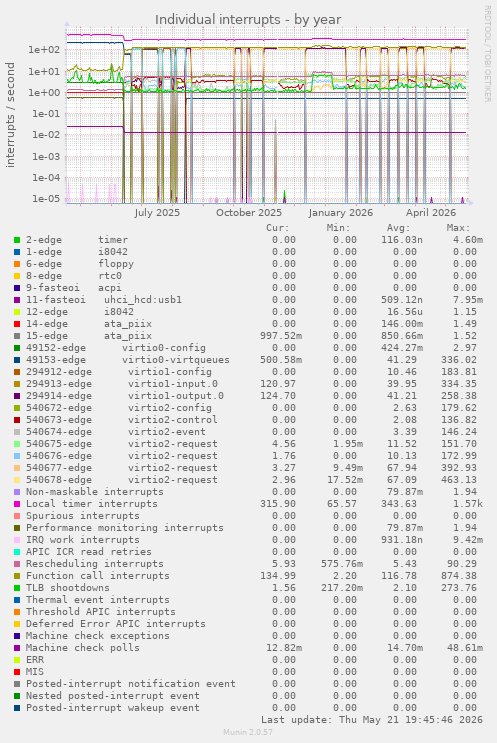Click the magenta swatch for Local timer interrupts
The height and width of the screenshot is (743, 497).
17,504
